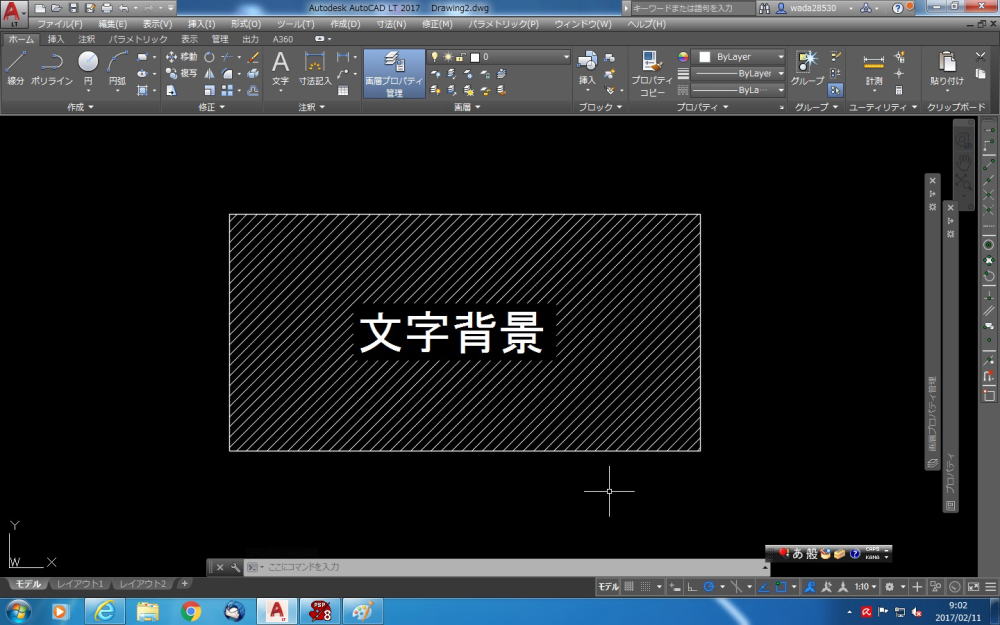Screen dimensions: 1000x625
Task: Toggle ortho mode in status bar
Action: 692,587
